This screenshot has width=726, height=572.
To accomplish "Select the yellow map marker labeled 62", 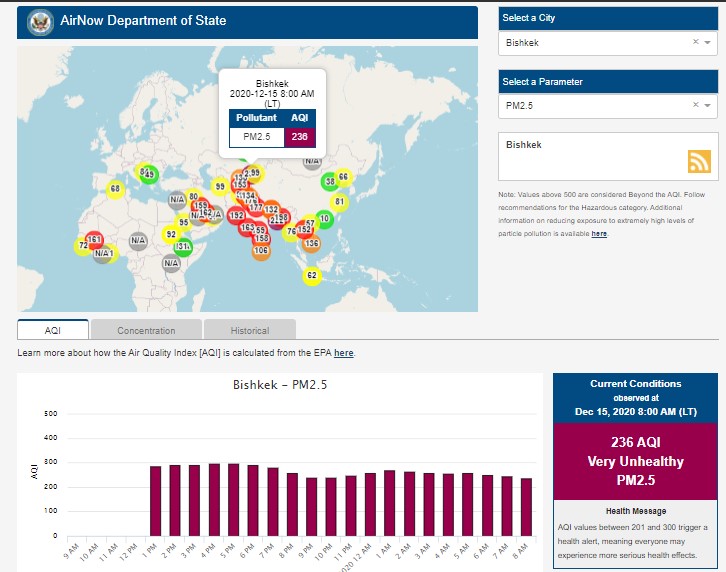I will 311,275.
